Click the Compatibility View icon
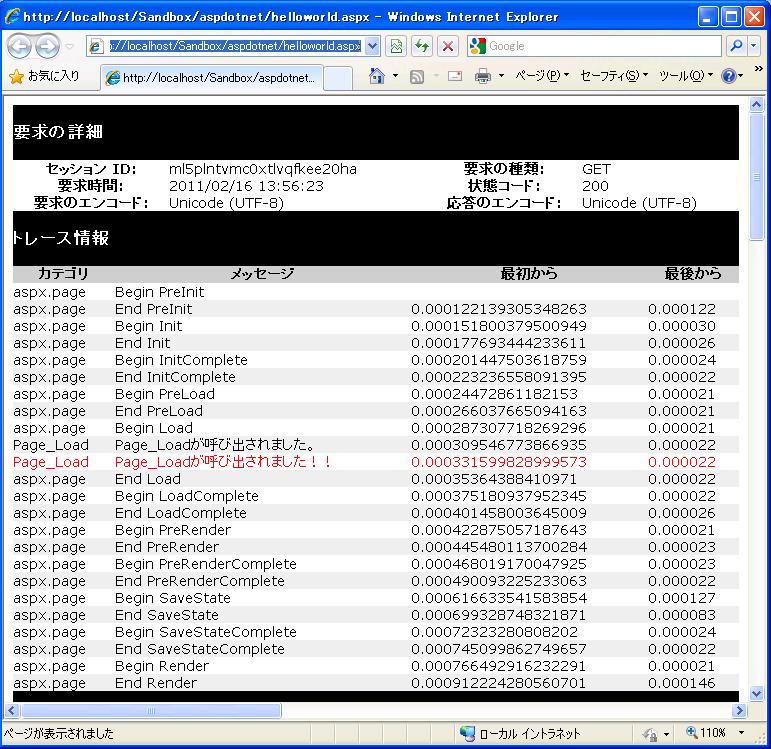This screenshot has width=771, height=749. (x=396, y=46)
